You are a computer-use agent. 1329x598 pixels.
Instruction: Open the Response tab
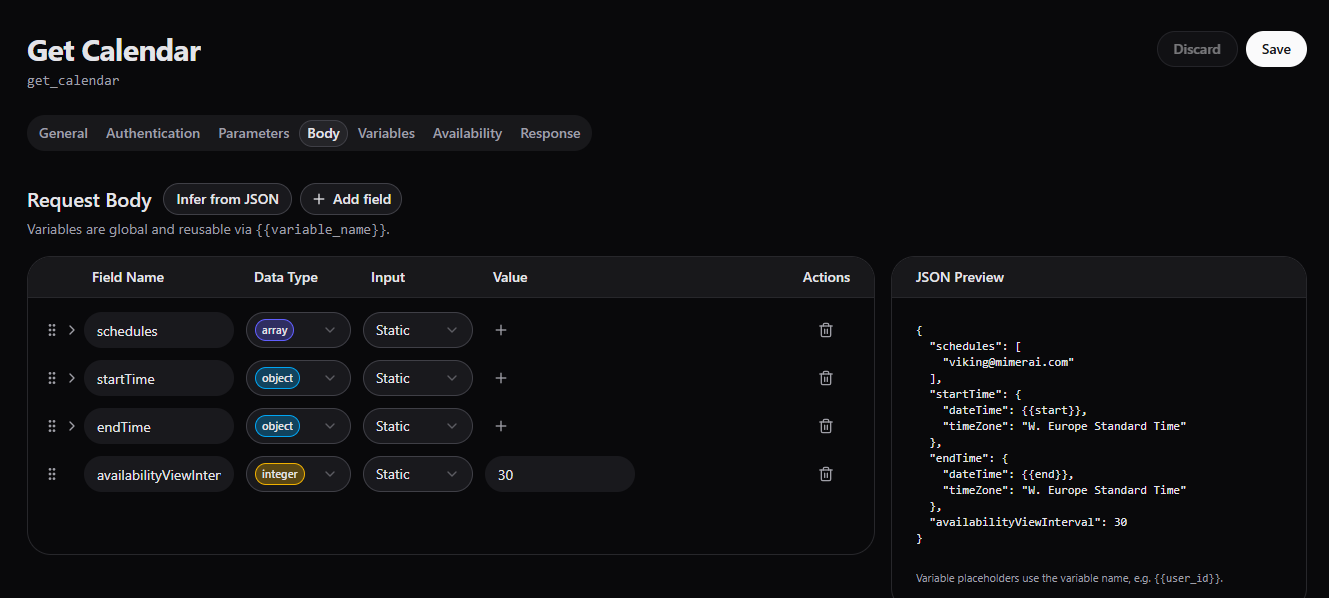(550, 133)
